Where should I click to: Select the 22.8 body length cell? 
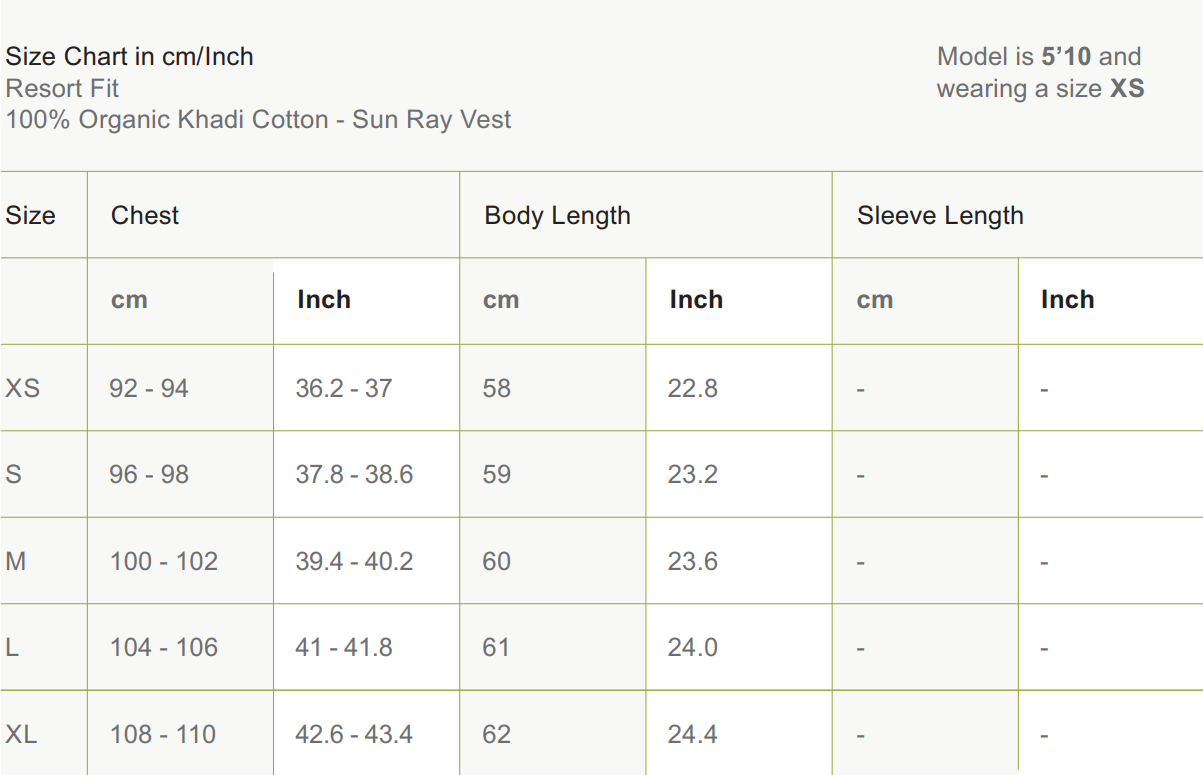pos(693,388)
